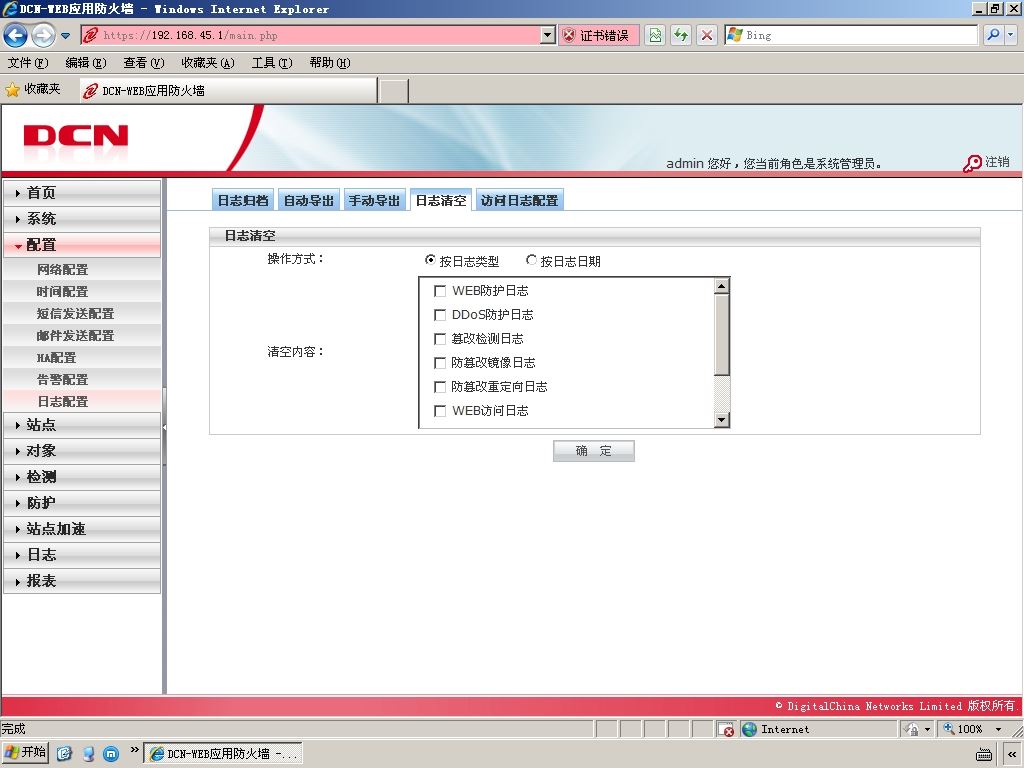Switch to the 自动导出 tab
1024x768 pixels.
(309, 200)
